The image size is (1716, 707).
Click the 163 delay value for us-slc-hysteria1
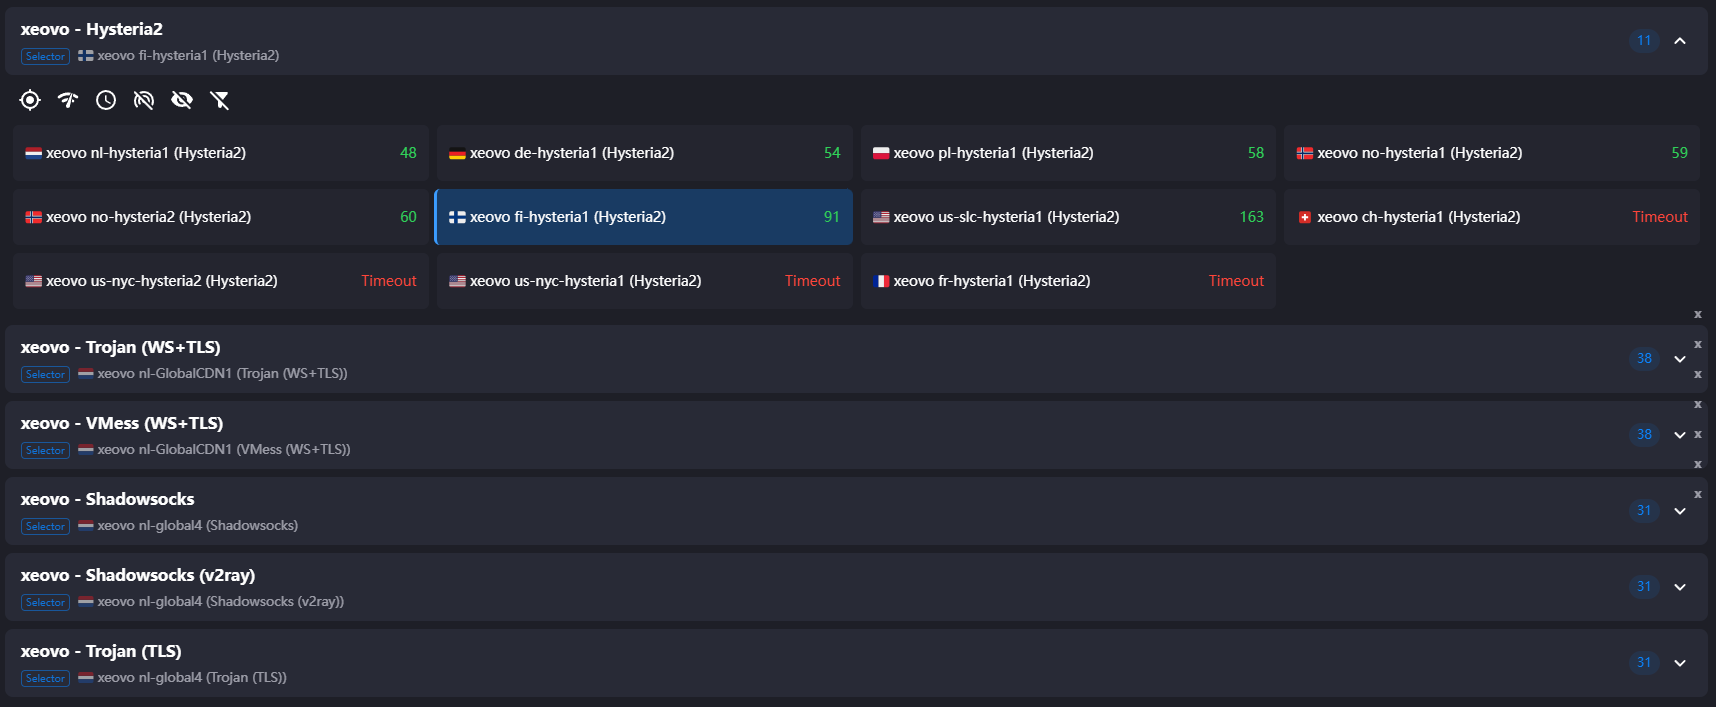pyautogui.click(x=1251, y=217)
